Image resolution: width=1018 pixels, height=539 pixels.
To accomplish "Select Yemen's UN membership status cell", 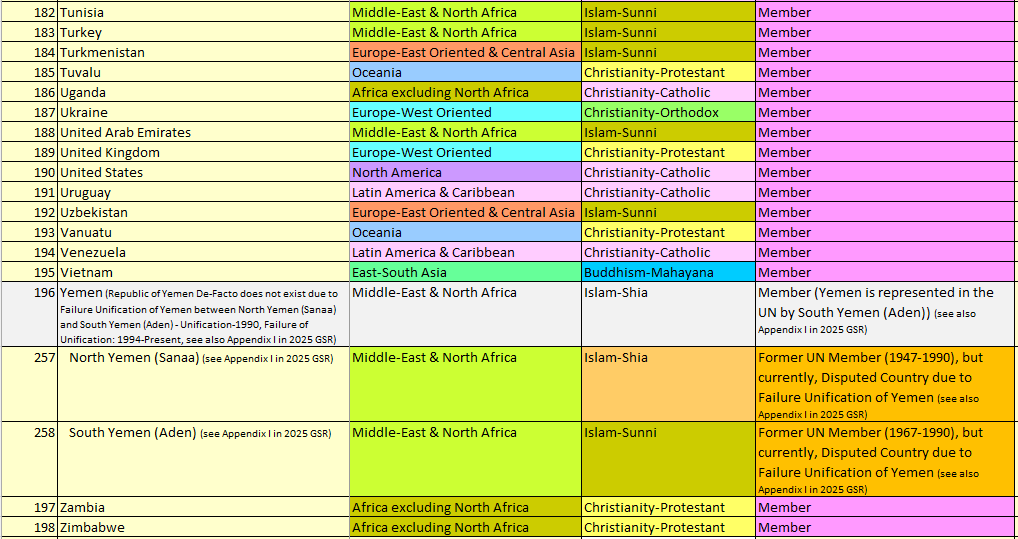I will pos(887,314).
